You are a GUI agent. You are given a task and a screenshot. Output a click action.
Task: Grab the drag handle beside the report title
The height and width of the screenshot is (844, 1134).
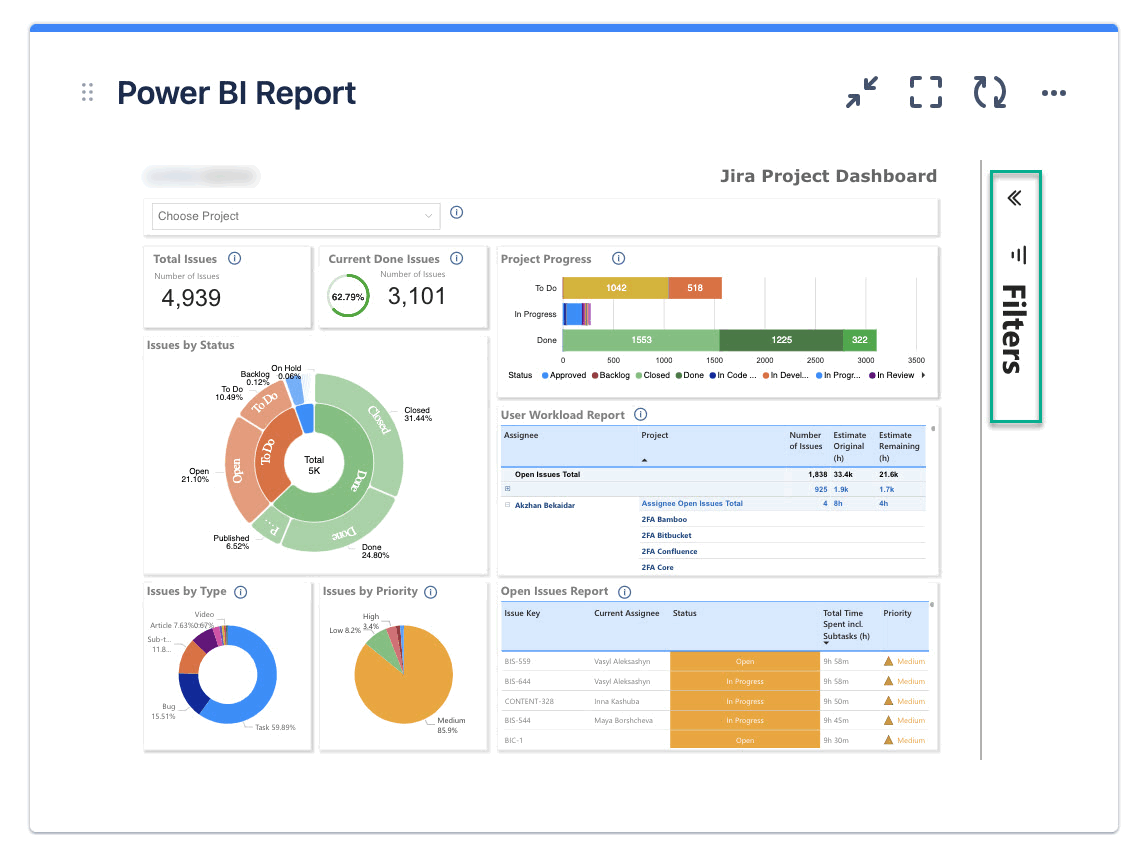(87, 93)
